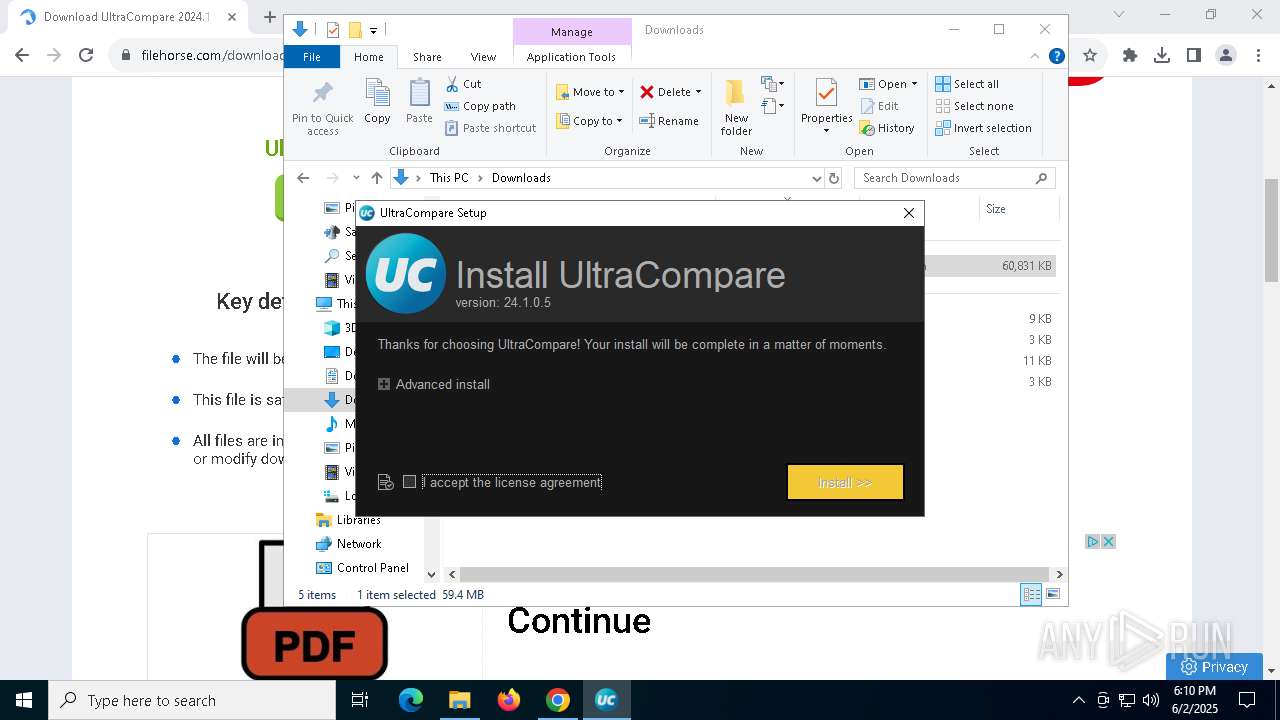Accept the license agreement checkbox
Screen dimensions: 1280x720
[x=409, y=482]
